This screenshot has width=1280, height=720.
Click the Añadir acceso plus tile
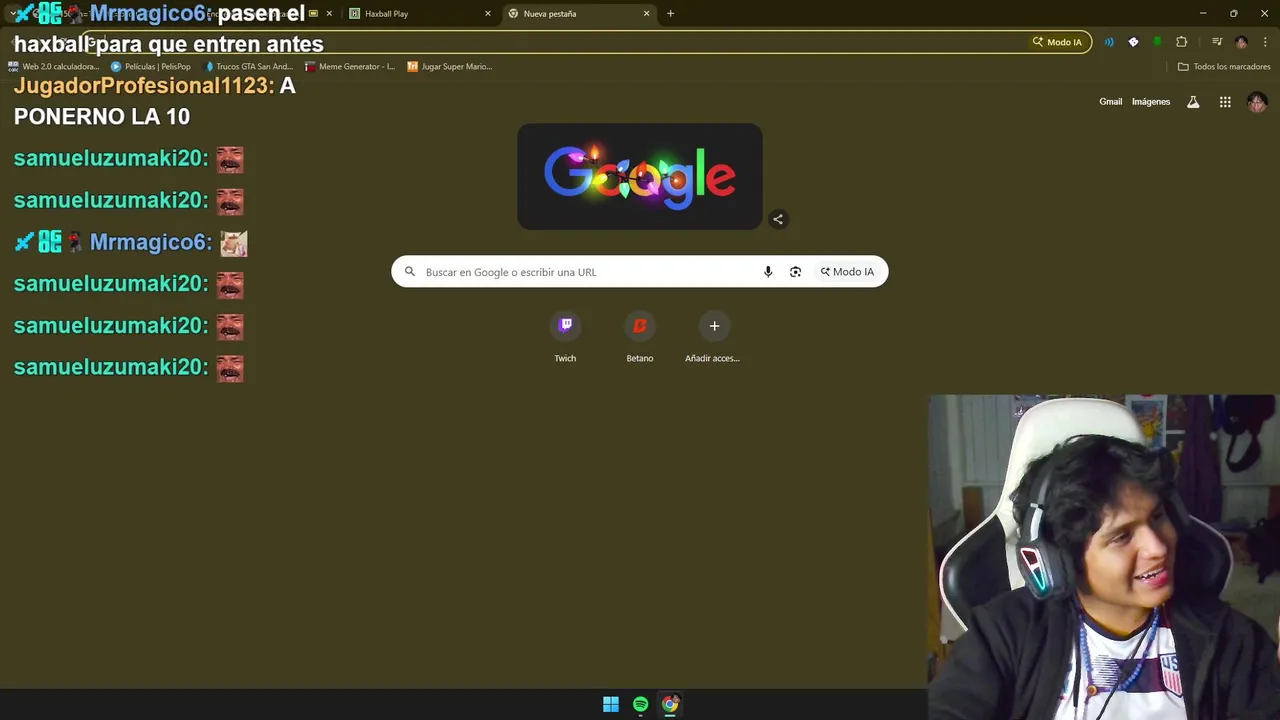[713, 337]
